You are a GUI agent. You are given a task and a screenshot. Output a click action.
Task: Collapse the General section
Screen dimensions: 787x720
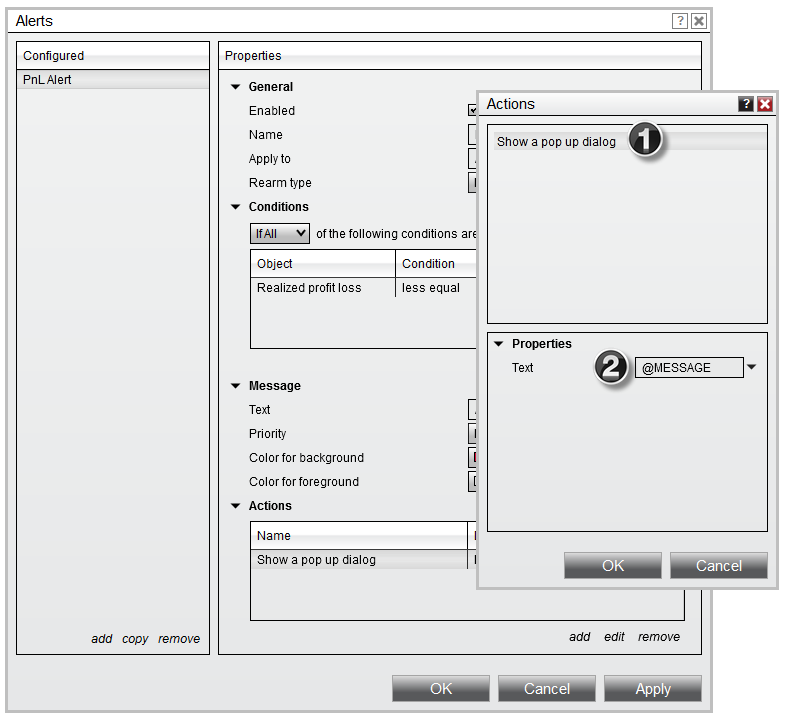[237, 87]
